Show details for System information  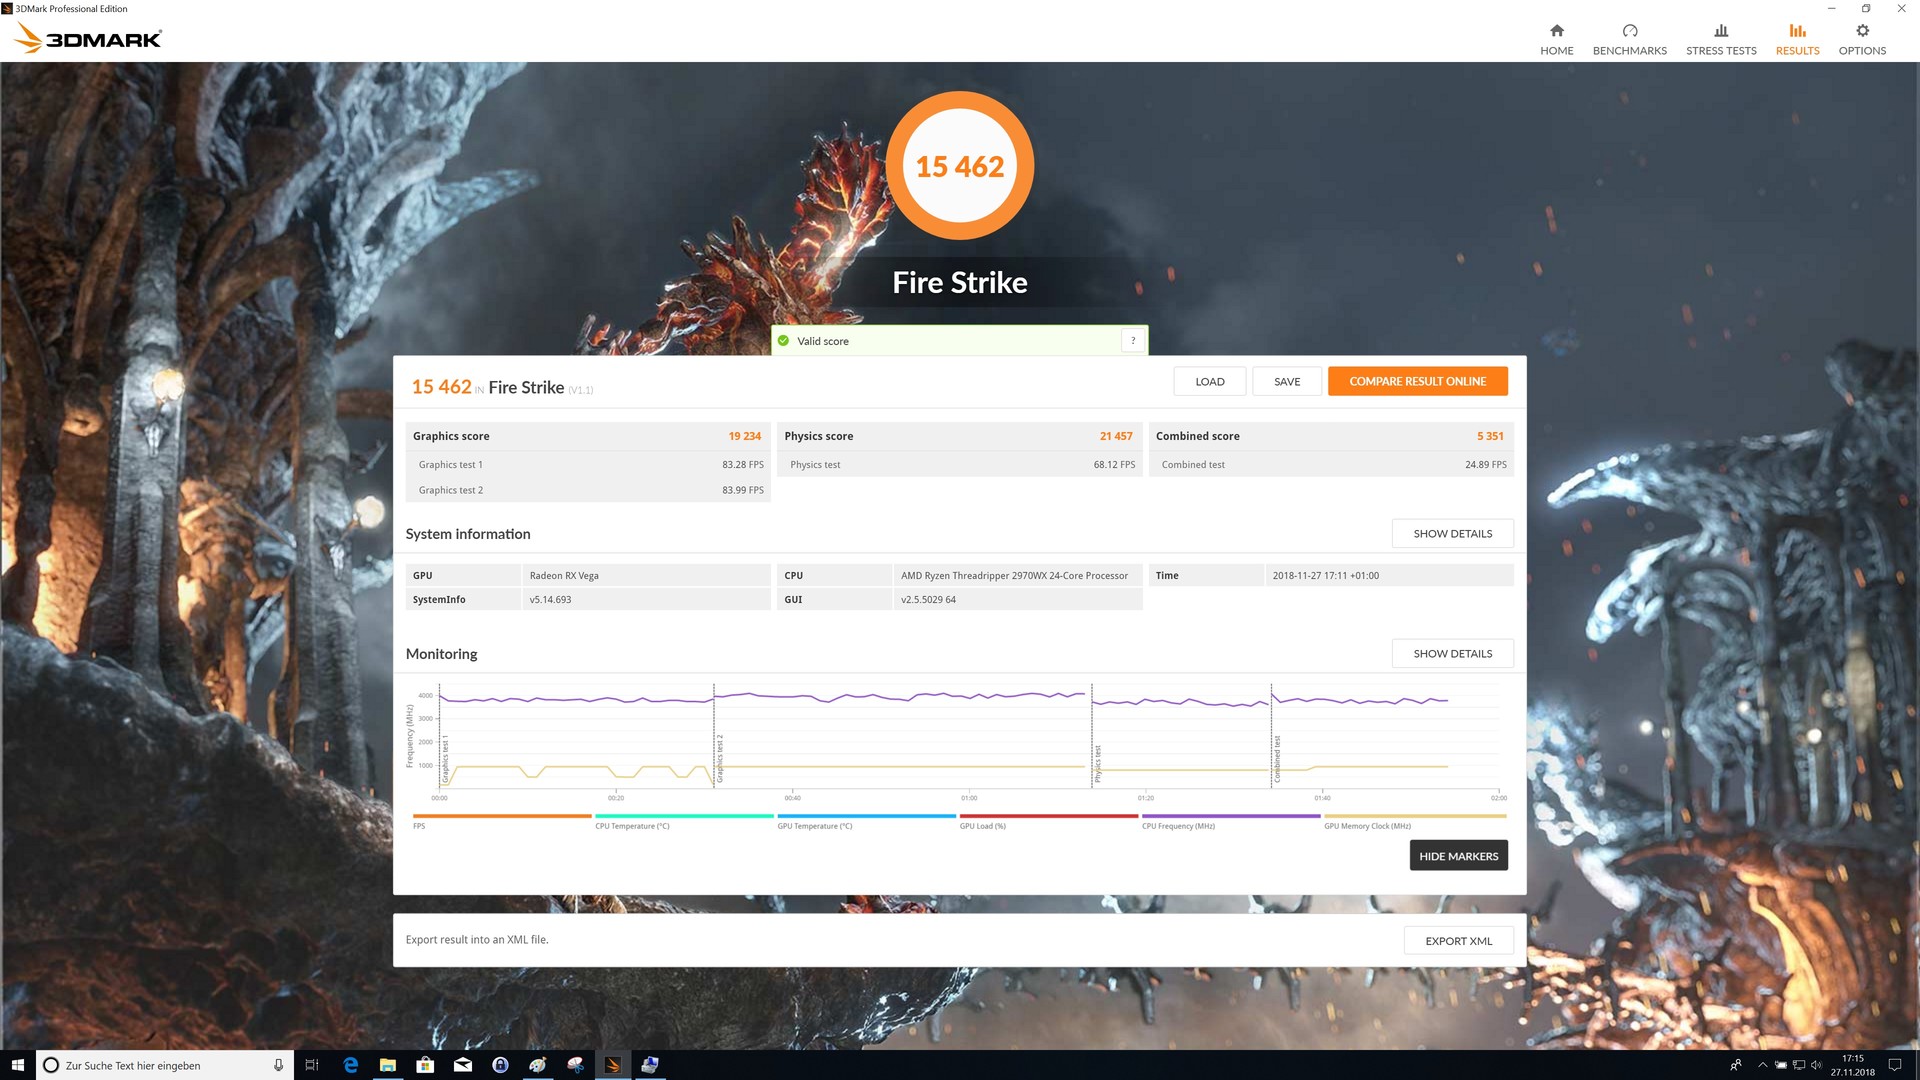[x=1452, y=534]
